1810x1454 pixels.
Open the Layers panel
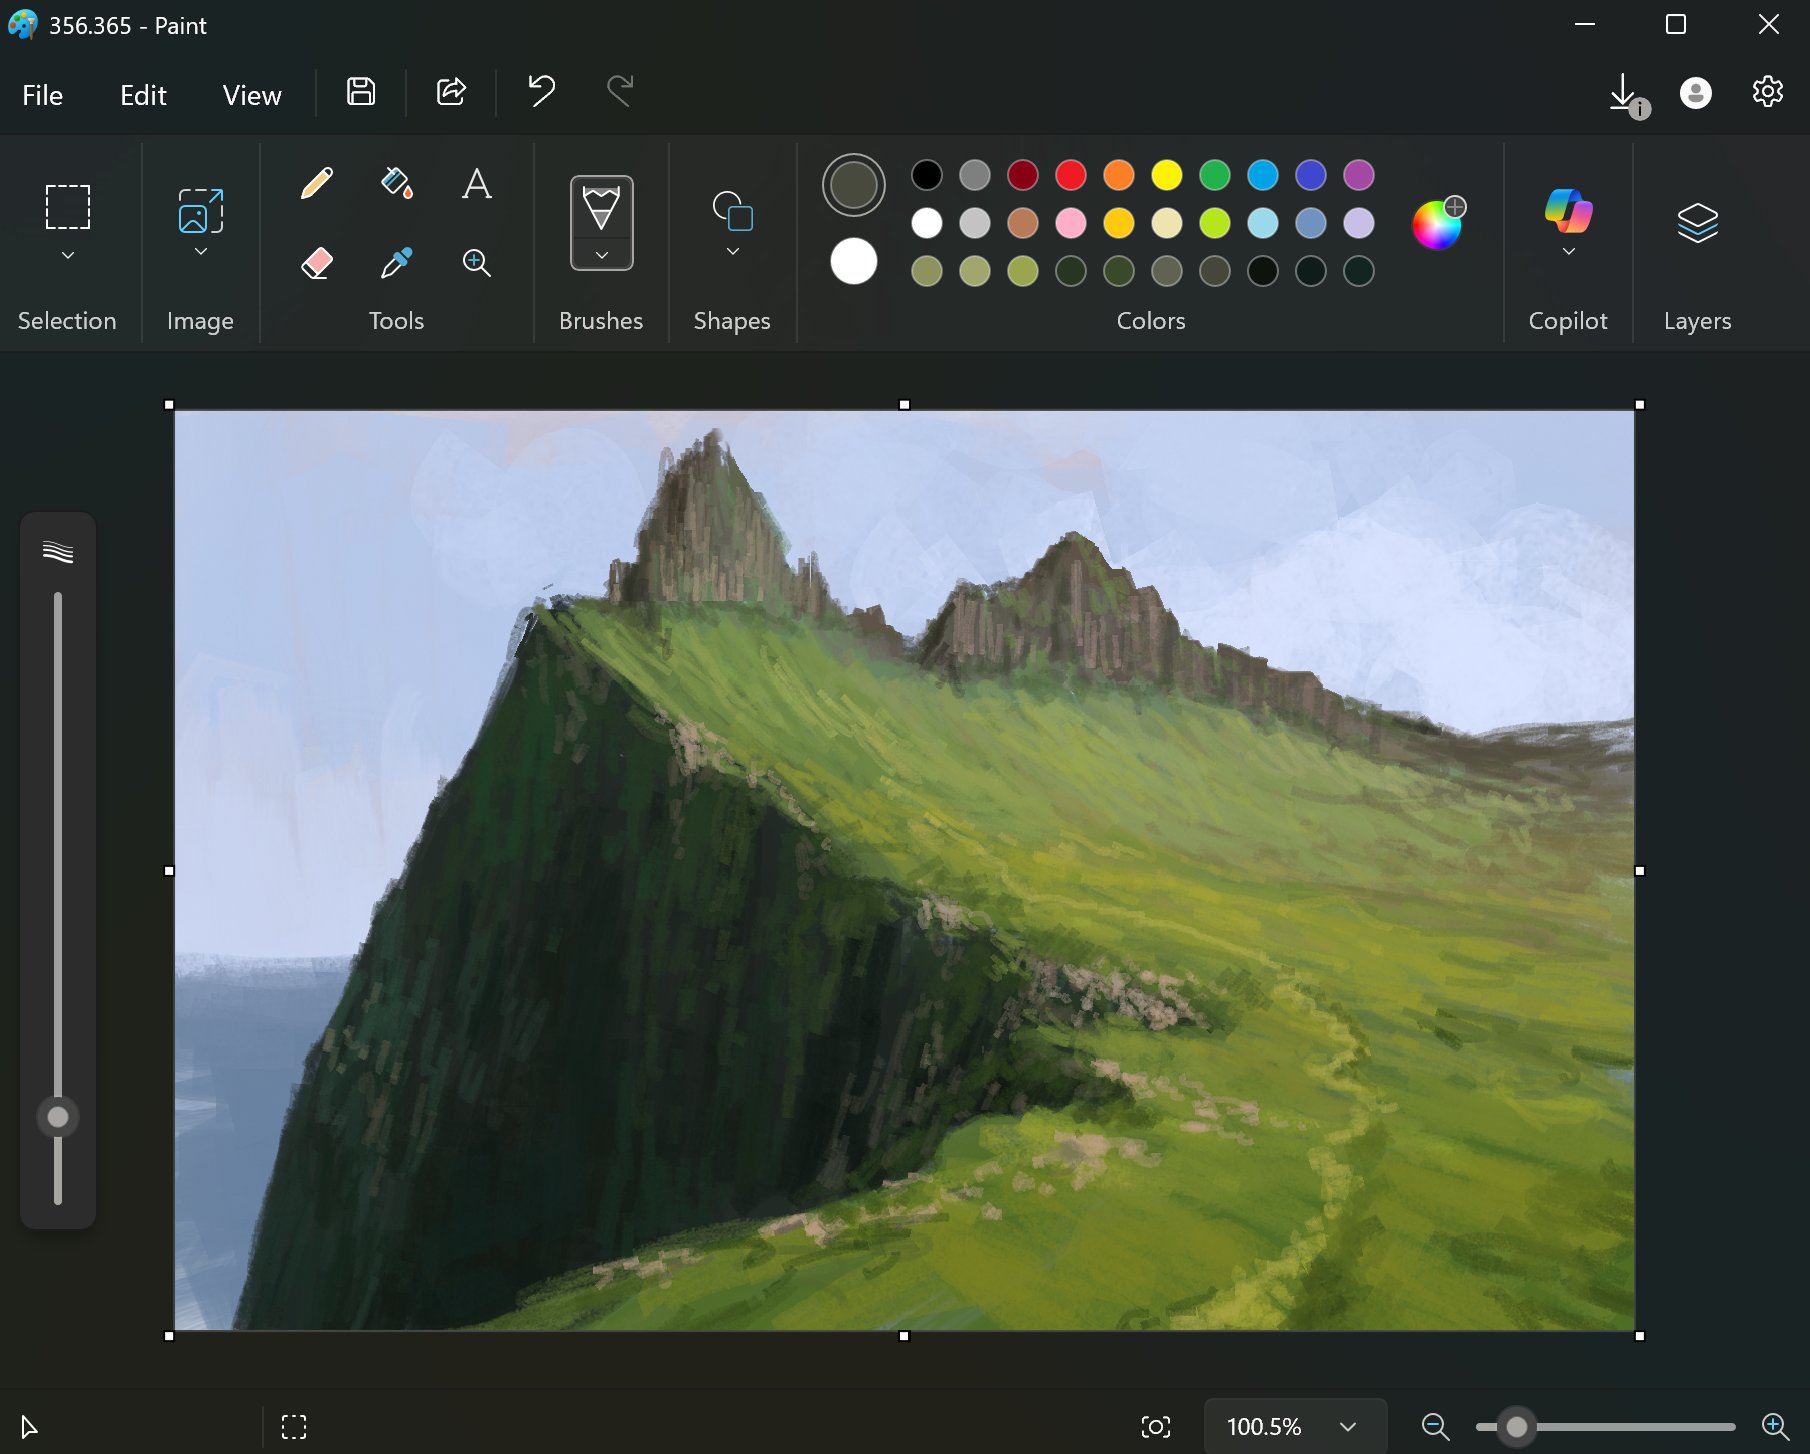[1698, 223]
